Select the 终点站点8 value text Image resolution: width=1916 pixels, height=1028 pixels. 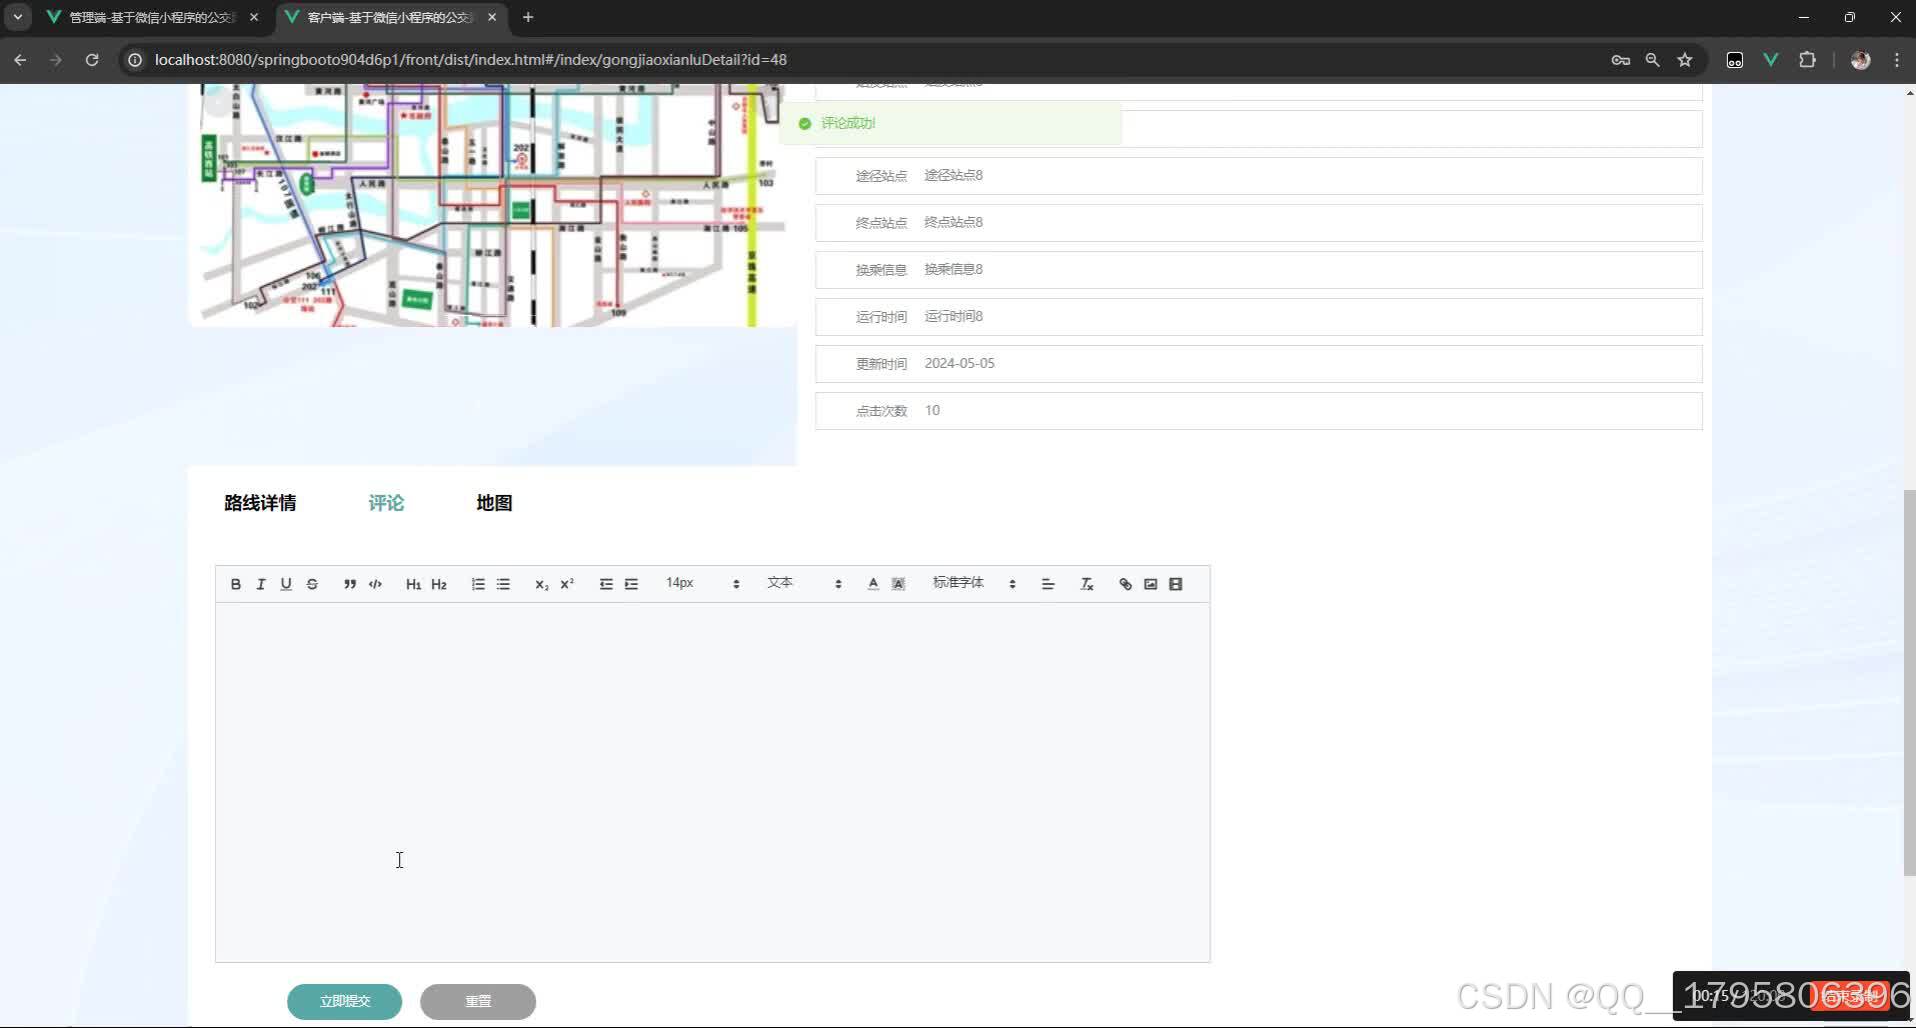(x=953, y=222)
